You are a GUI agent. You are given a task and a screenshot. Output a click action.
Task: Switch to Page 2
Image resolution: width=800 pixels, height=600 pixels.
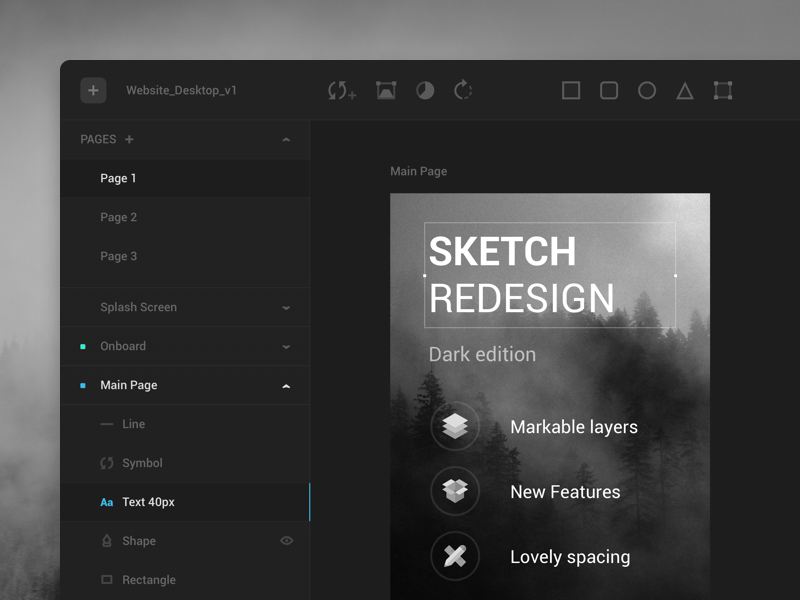pyautogui.click(x=119, y=217)
